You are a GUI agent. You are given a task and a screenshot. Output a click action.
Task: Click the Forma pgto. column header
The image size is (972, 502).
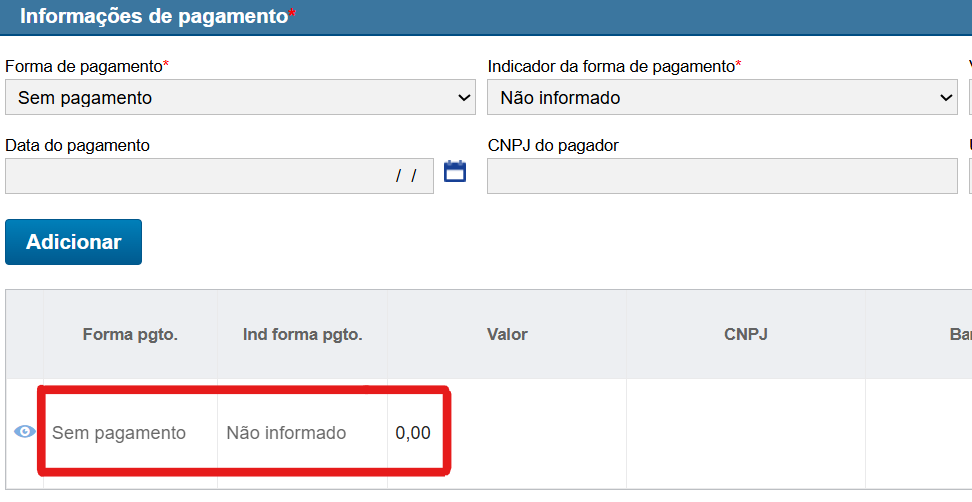(x=130, y=334)
